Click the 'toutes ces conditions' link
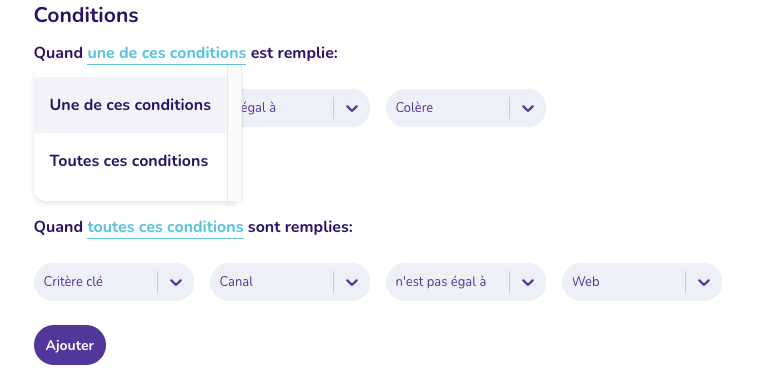 coord(165,227)
